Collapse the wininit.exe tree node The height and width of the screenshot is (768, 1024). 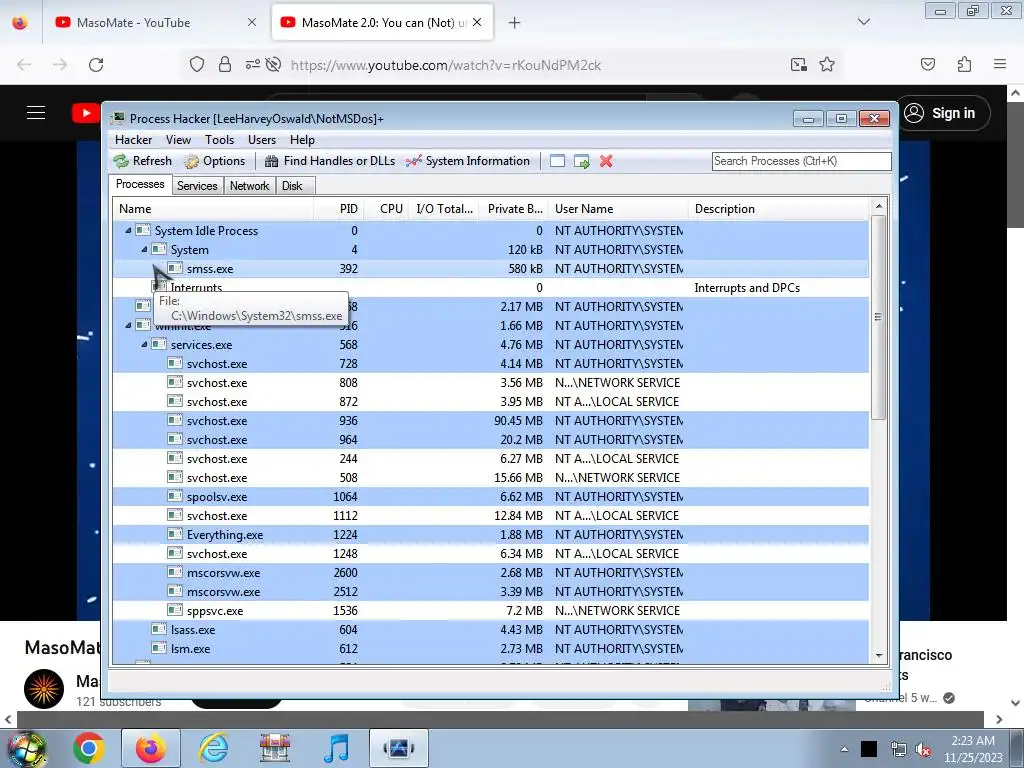(x=128, y=325)
